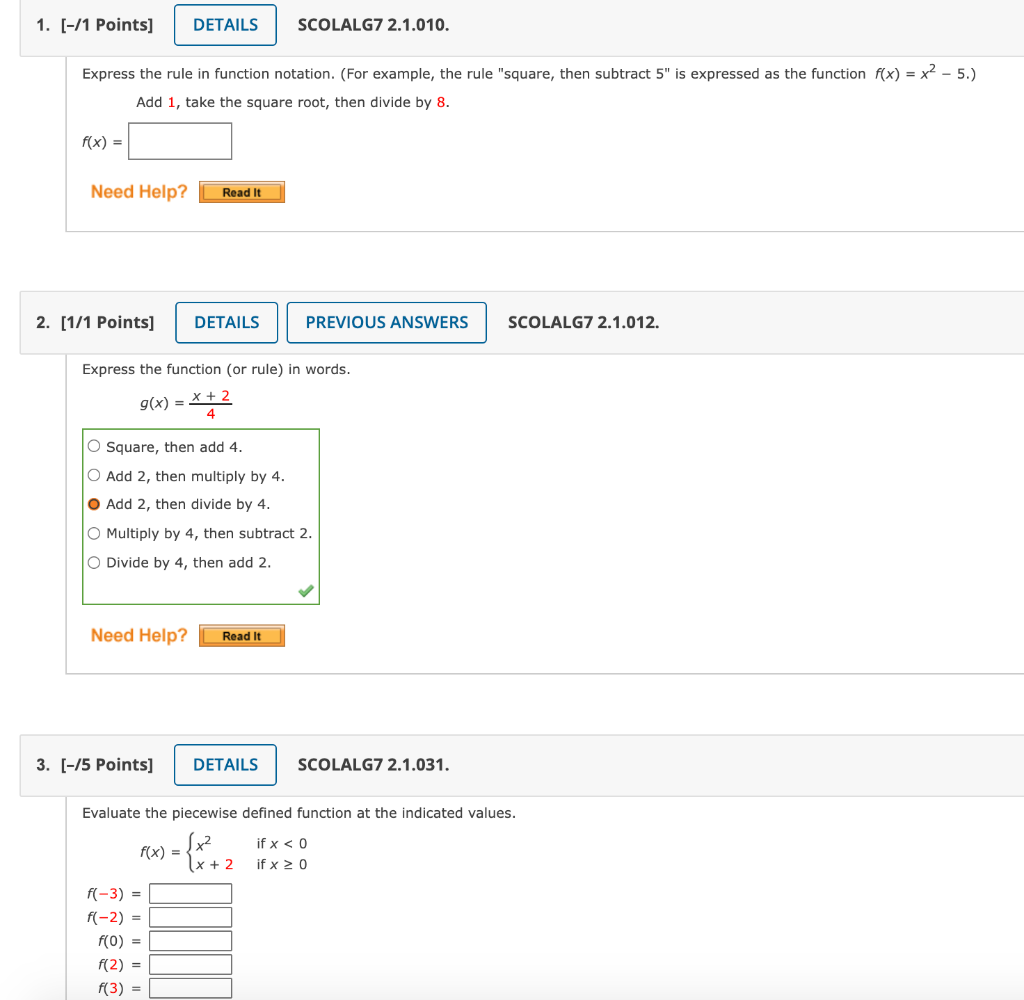The image size is (1024, 1000).
Task: Select 'Multiply by 4, then subtract 2'
Action: tap(93, 533)
